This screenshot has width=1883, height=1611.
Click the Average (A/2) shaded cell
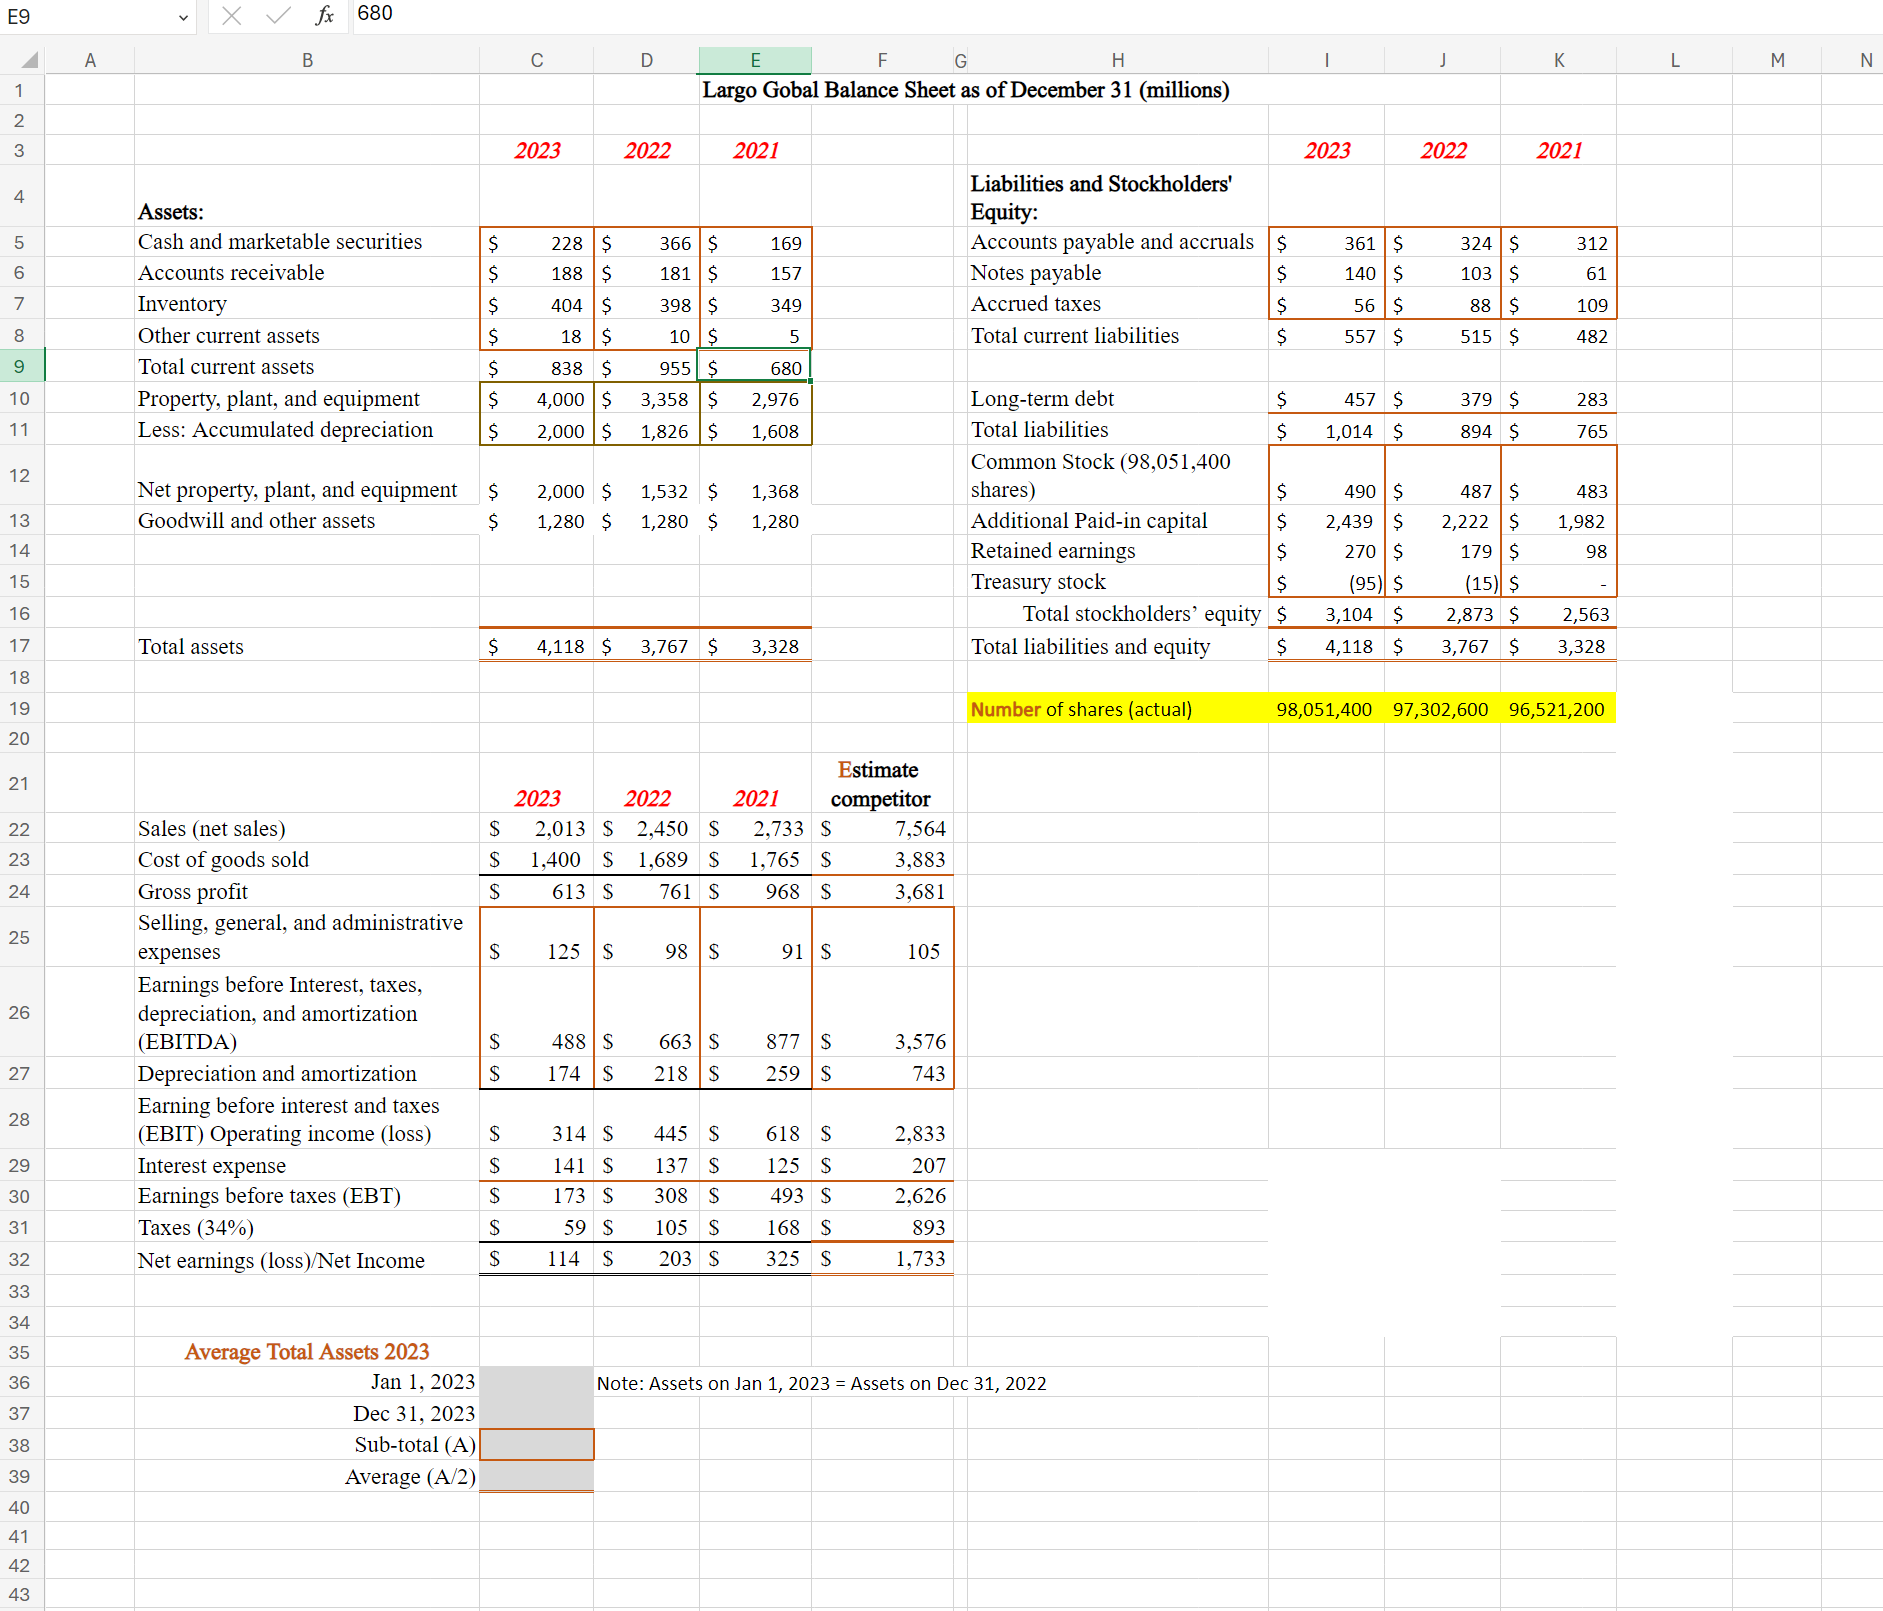(537, 1476)
